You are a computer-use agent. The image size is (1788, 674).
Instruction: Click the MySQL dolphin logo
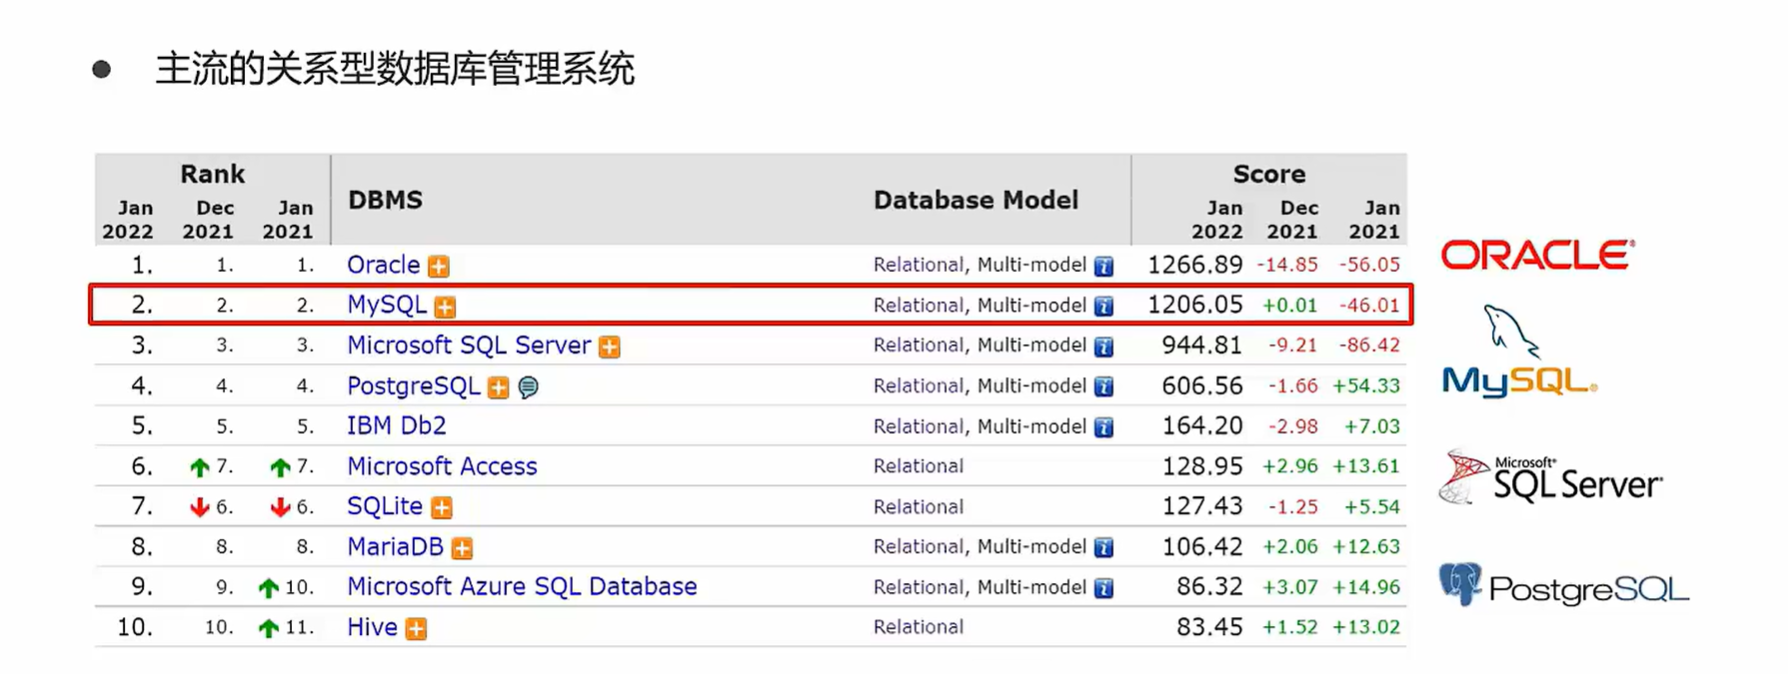(1519, 351)
